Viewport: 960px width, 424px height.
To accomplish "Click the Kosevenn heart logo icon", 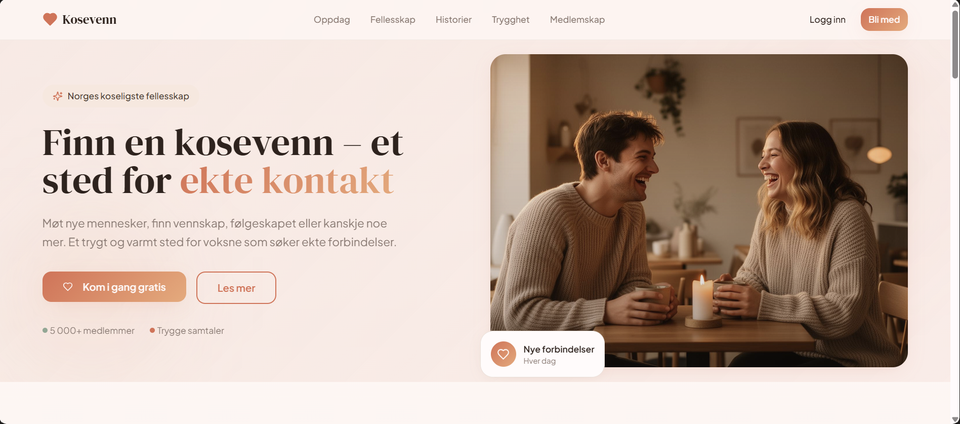I will pos(50,20).
